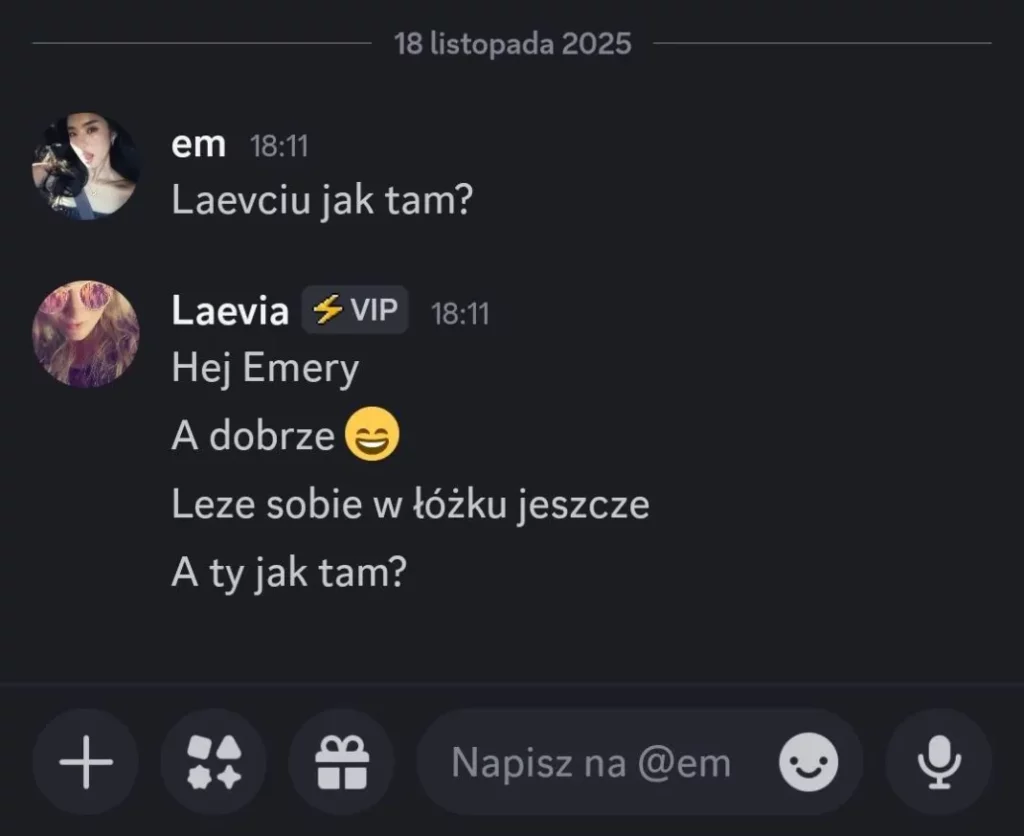The height and width of the screenshot is (836, 1024).
Task: Open em's profile avatar
Action: click(x=86, y=166)
